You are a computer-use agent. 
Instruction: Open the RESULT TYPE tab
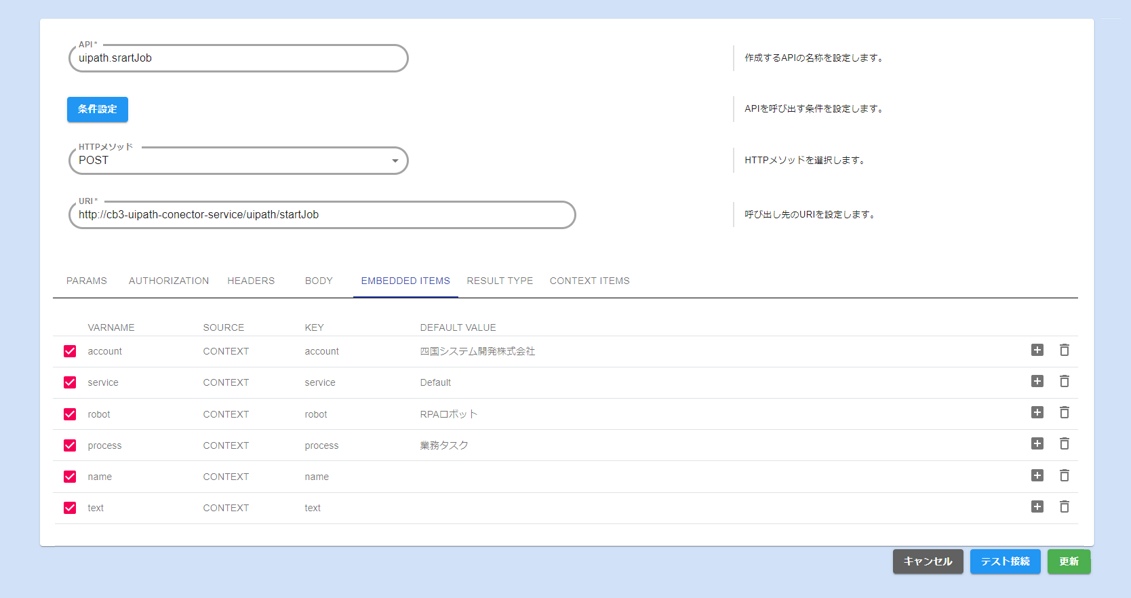coord(499,281)
